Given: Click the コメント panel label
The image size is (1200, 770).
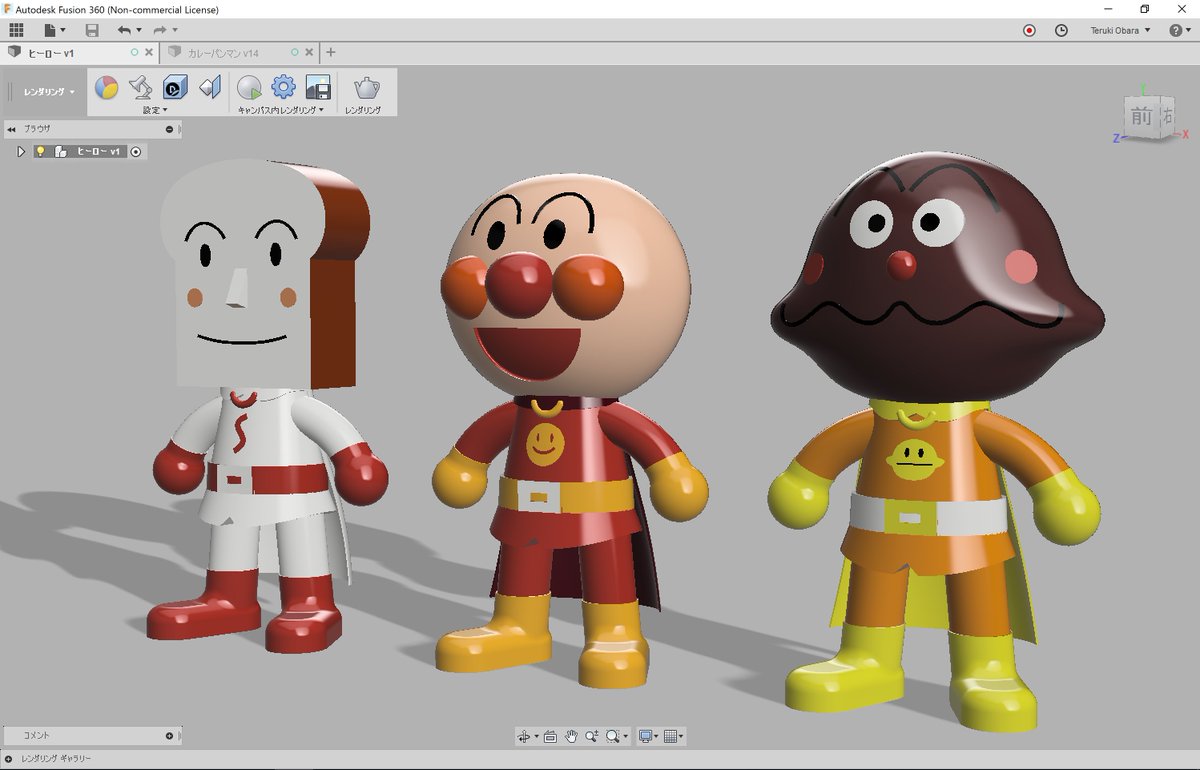Looking at the screenshot, I should (x=37, y=736).
